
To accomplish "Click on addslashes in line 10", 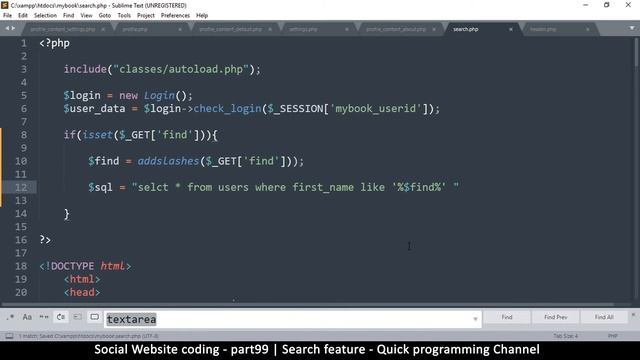I will coord(168,161).
